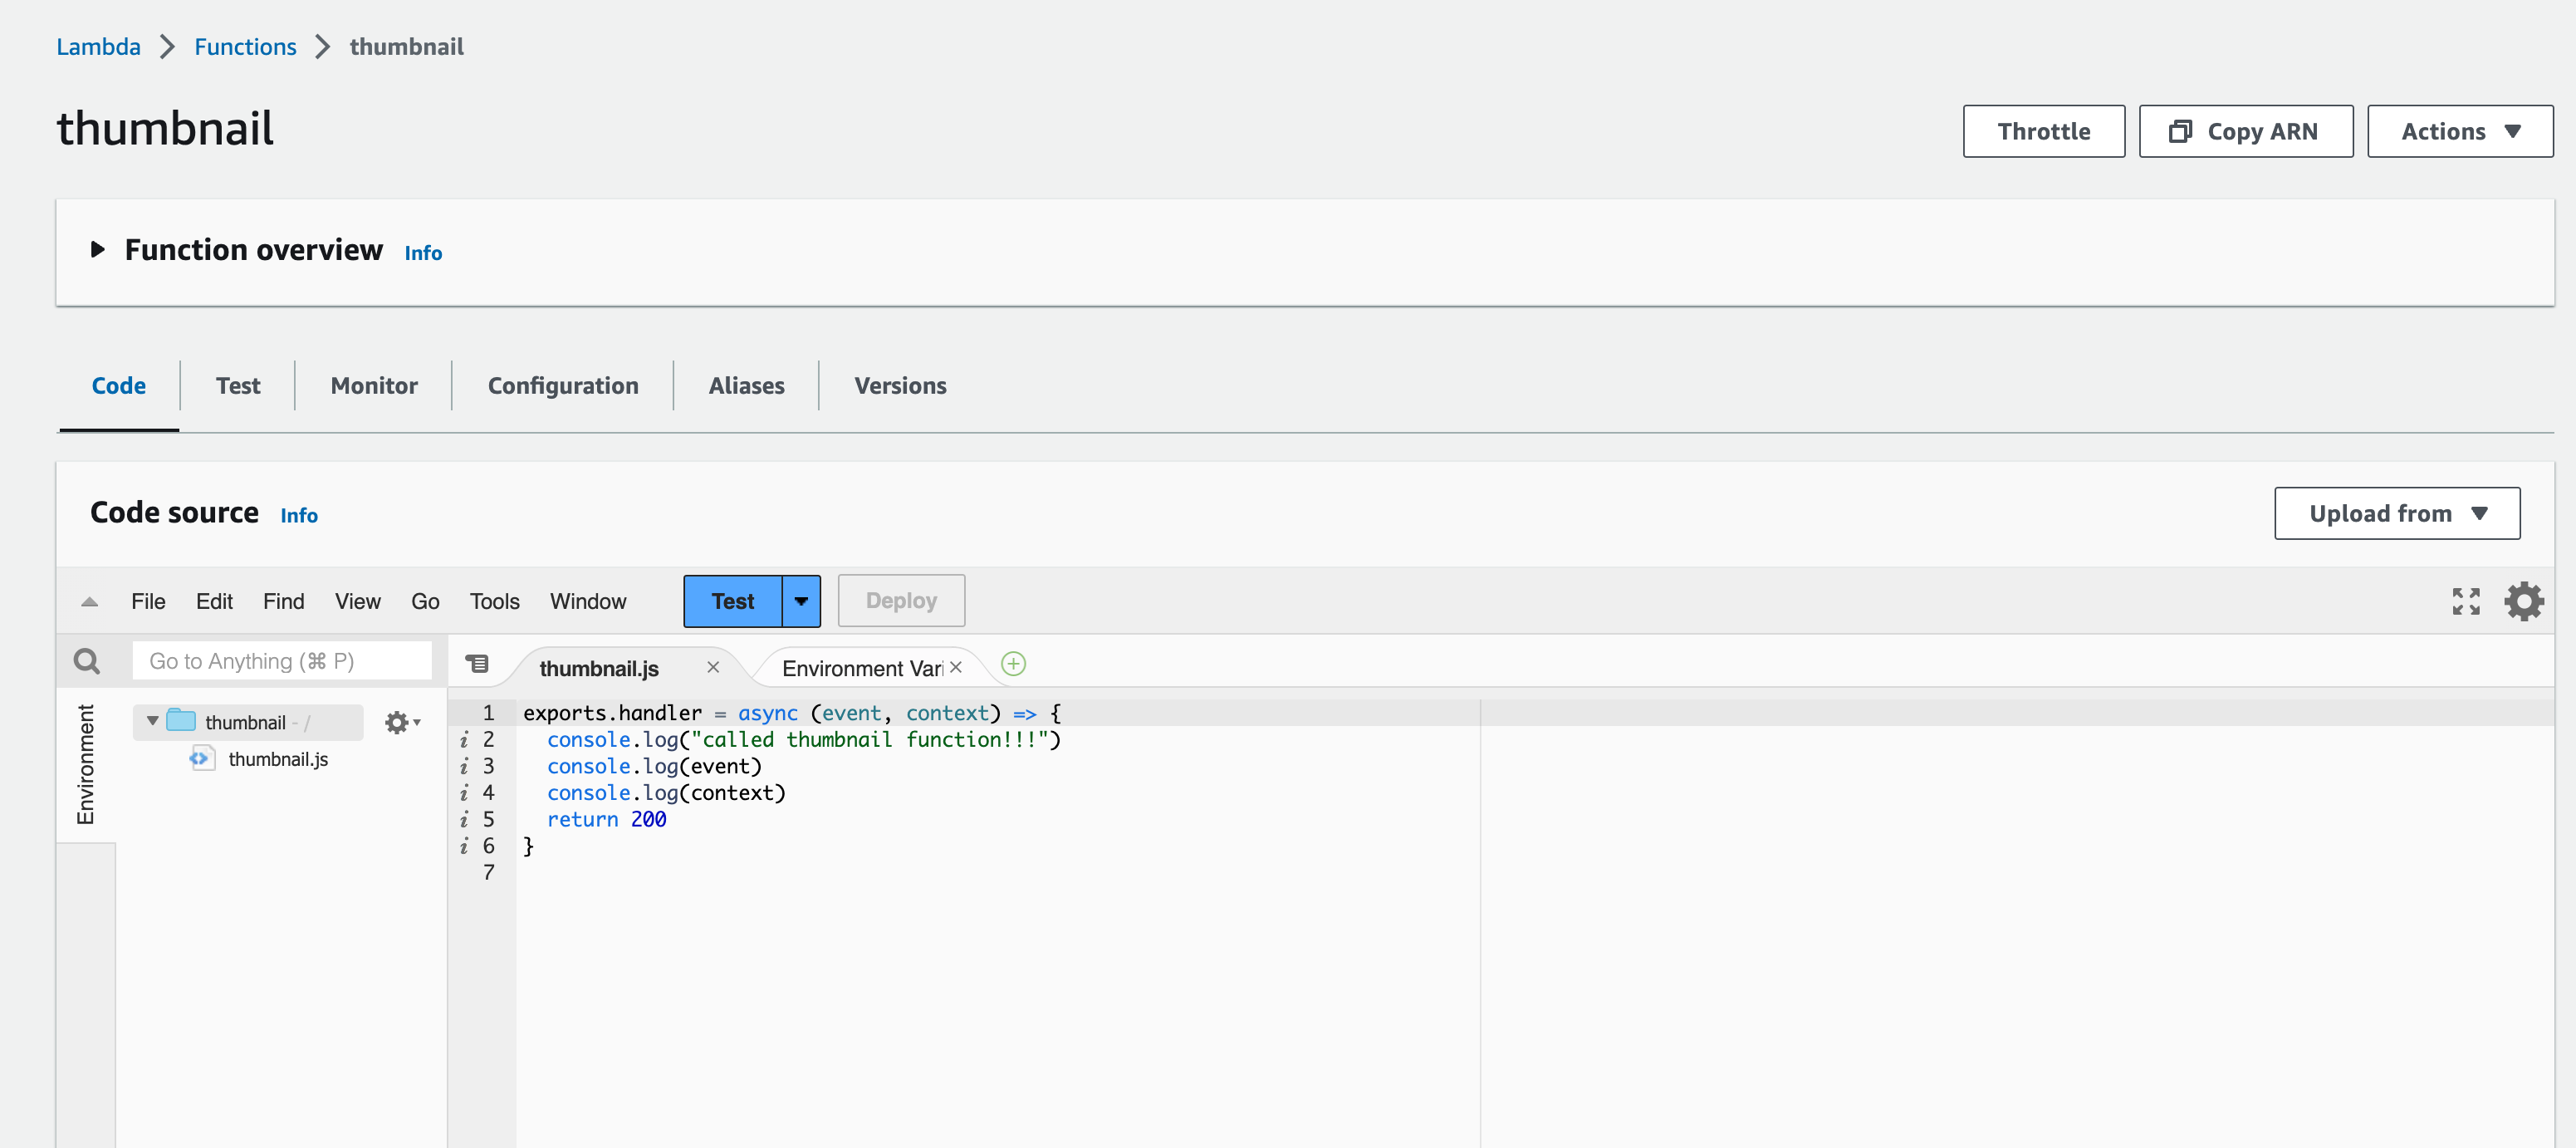Open the Actions dropdown

(2459, 131)
